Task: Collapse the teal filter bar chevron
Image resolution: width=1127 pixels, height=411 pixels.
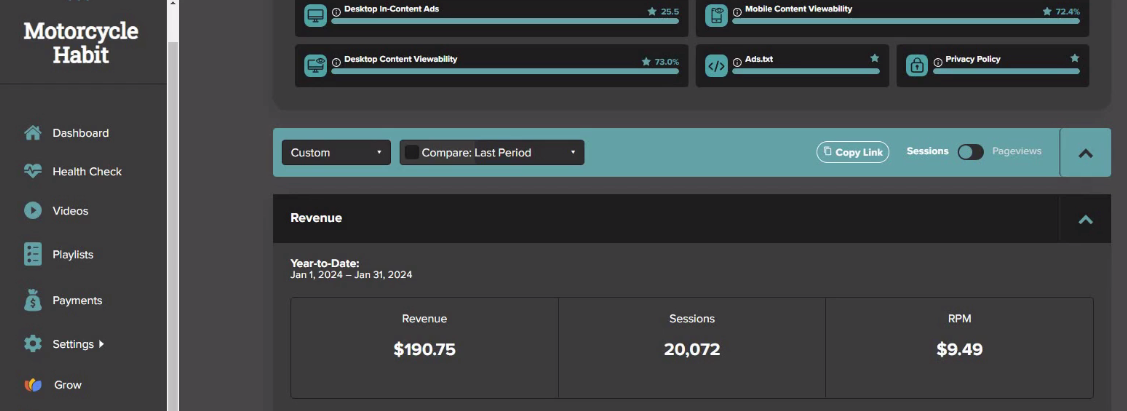Action: point(1085,152)
